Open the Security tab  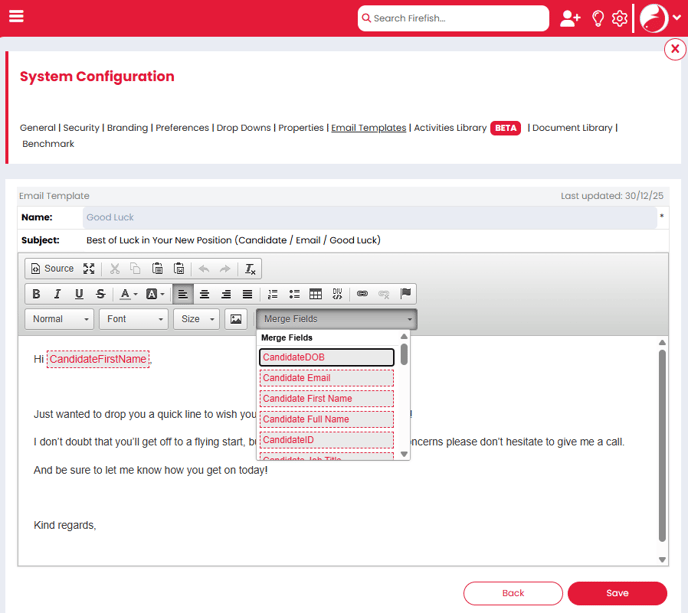(x=81, y=128)
